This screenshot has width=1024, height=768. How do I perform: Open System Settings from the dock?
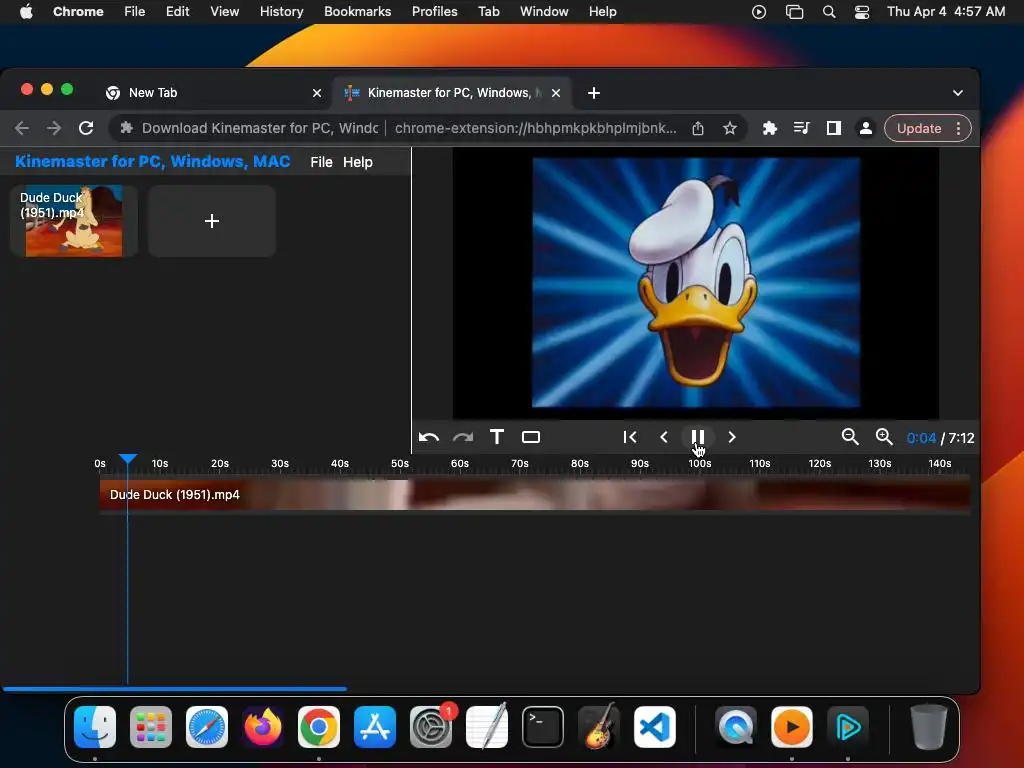tap(431, 727)
